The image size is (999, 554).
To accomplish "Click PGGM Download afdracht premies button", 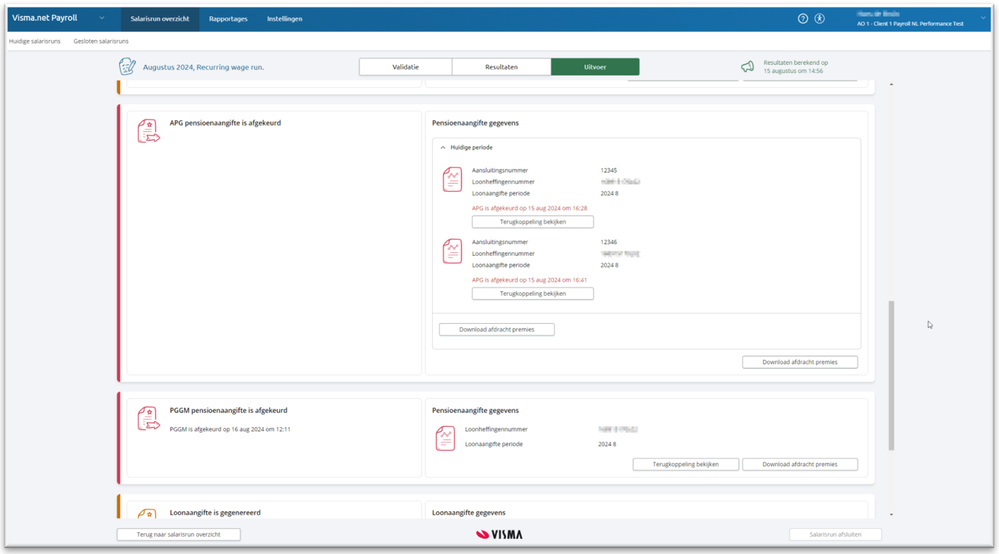I will (x=800, y=464).
